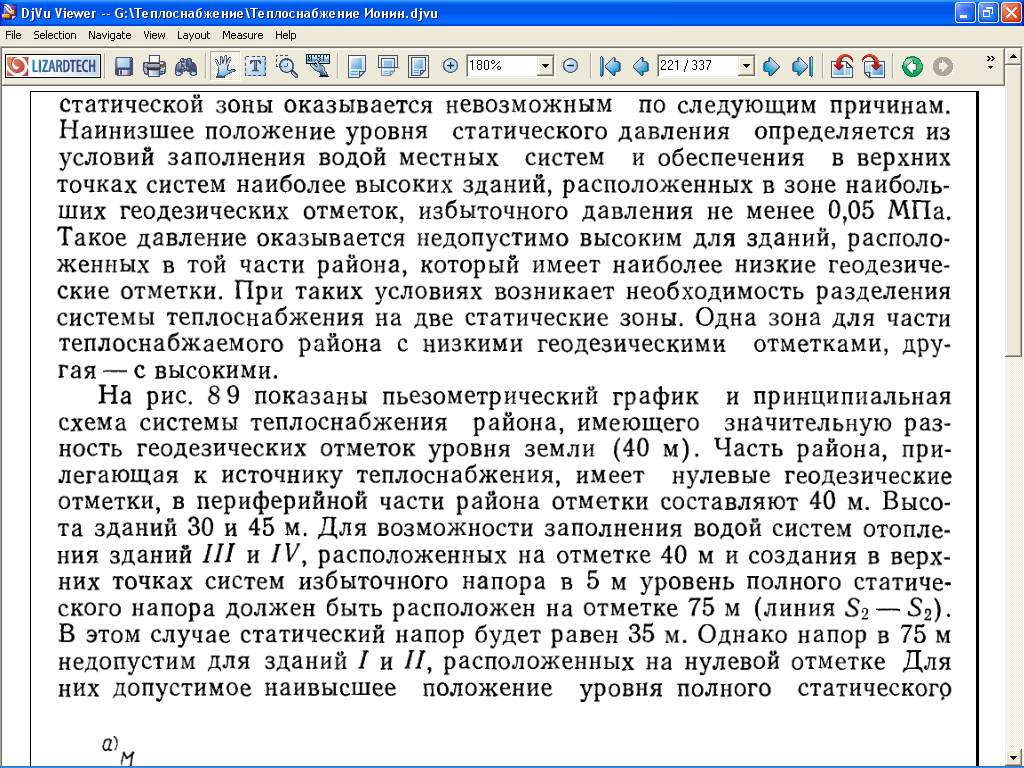Click the text "(40 м)" in the paragraph

[x=656, y=449]
